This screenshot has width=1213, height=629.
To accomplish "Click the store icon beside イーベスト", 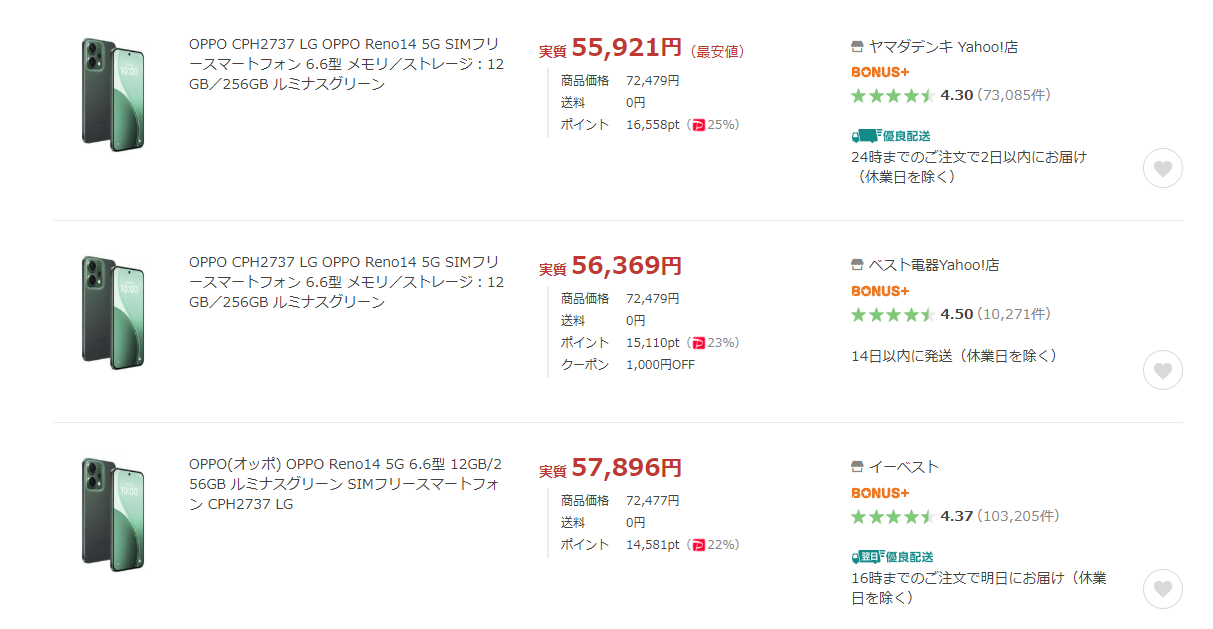I will [x=857, y=467].
